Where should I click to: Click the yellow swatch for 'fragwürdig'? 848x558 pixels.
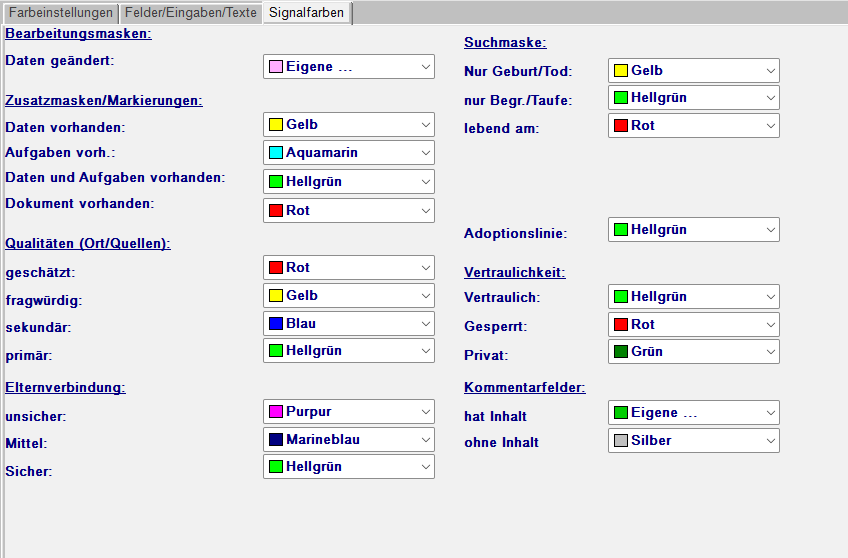click(276, 296)
